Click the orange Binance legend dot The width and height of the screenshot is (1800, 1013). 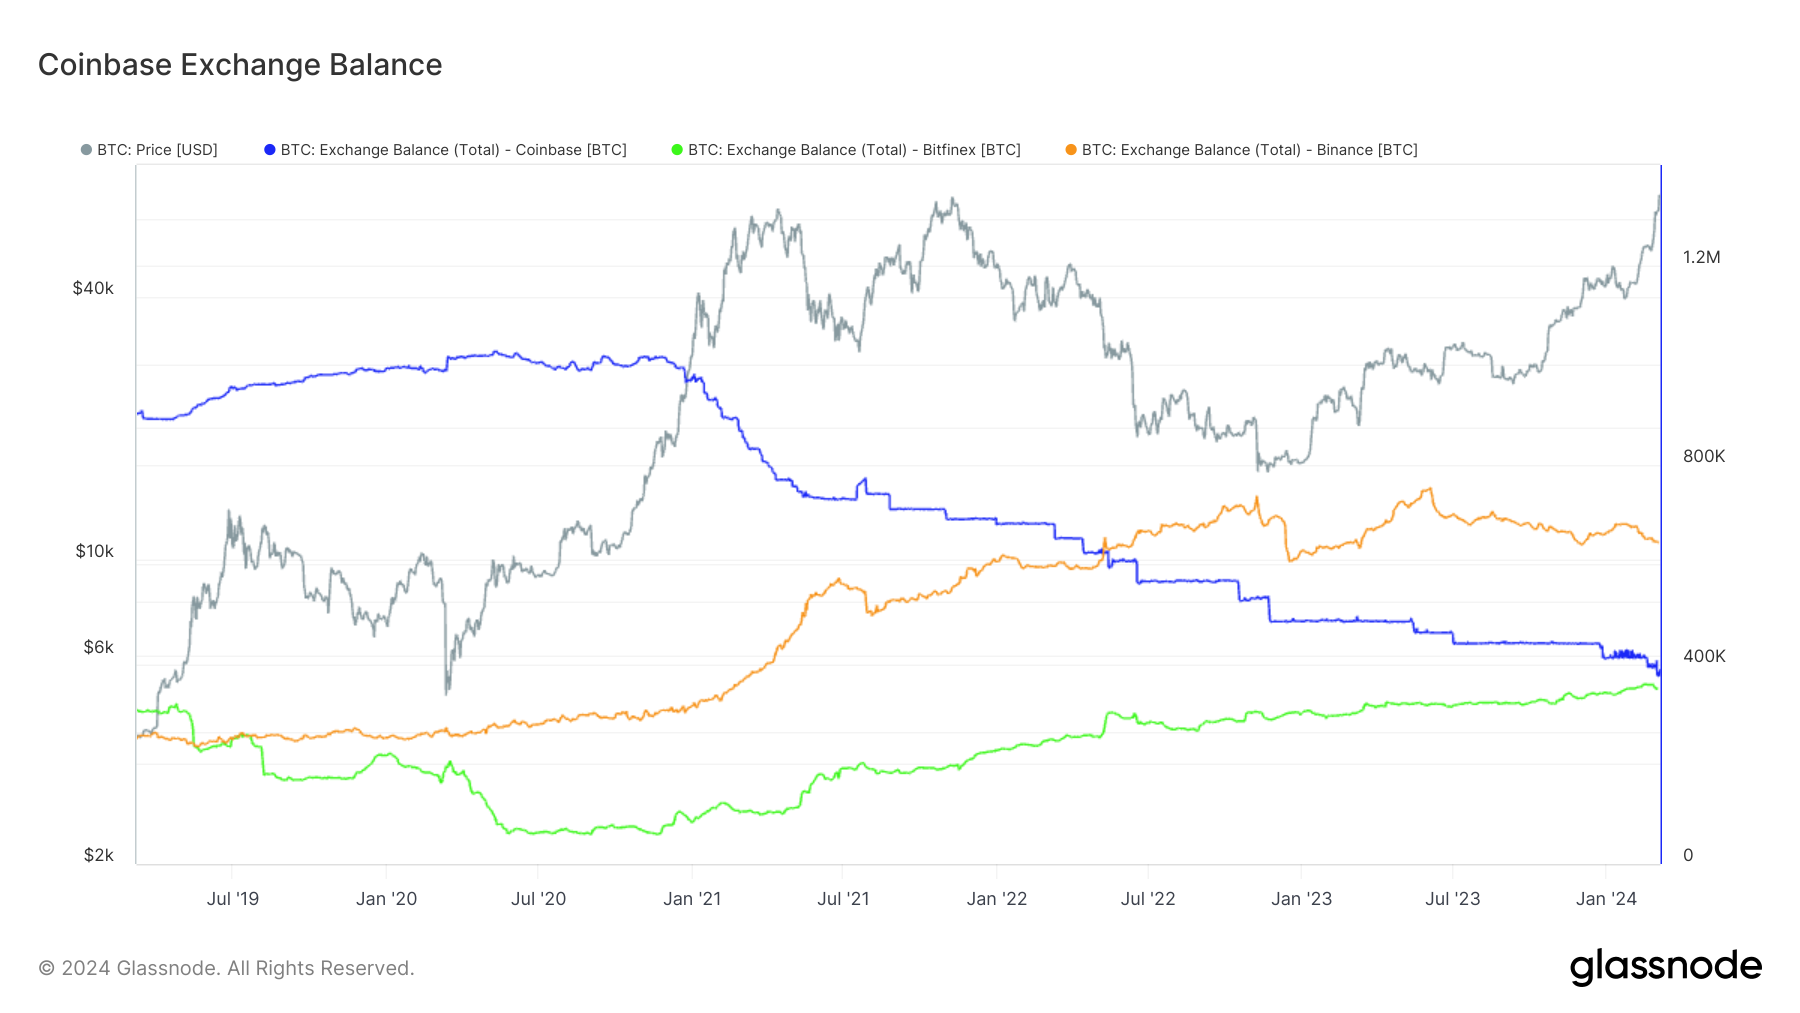[x=1071, y=150]
